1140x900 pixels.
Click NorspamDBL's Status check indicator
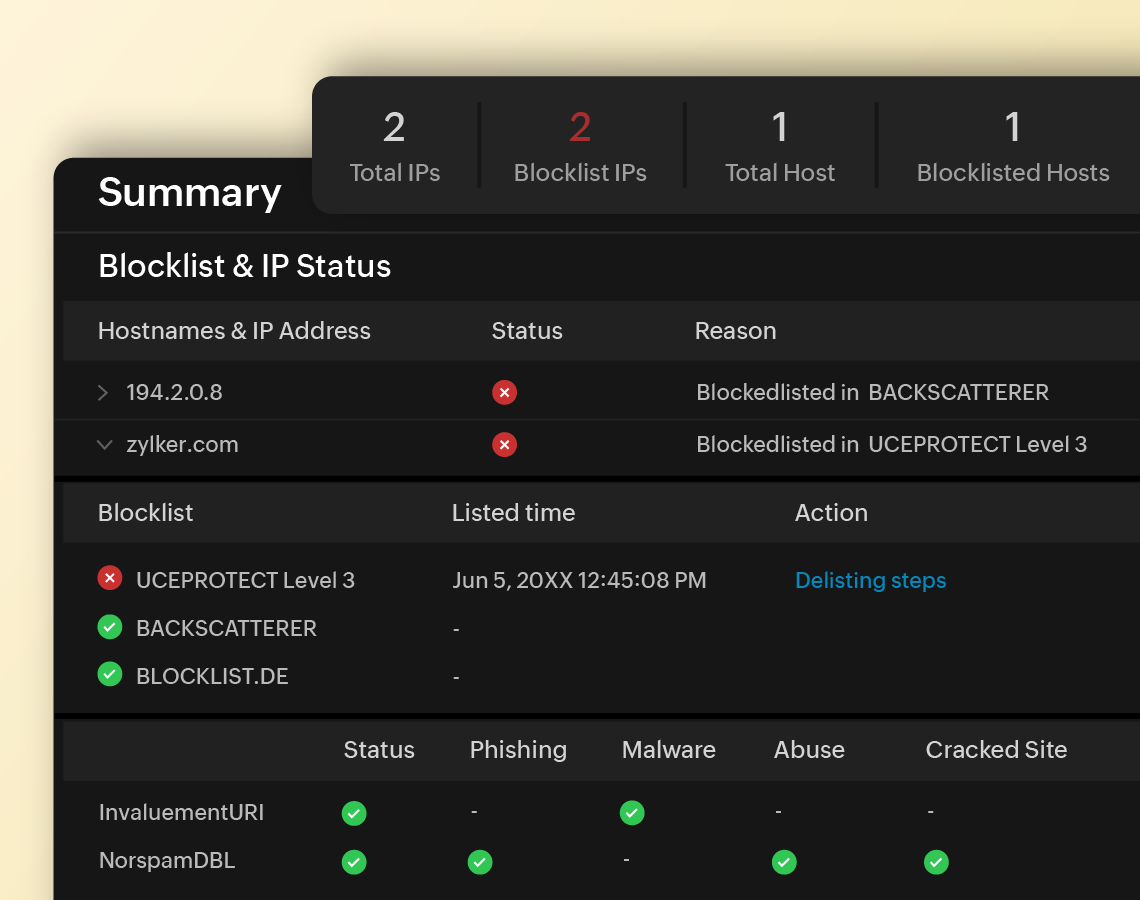[x=354, y=862]
